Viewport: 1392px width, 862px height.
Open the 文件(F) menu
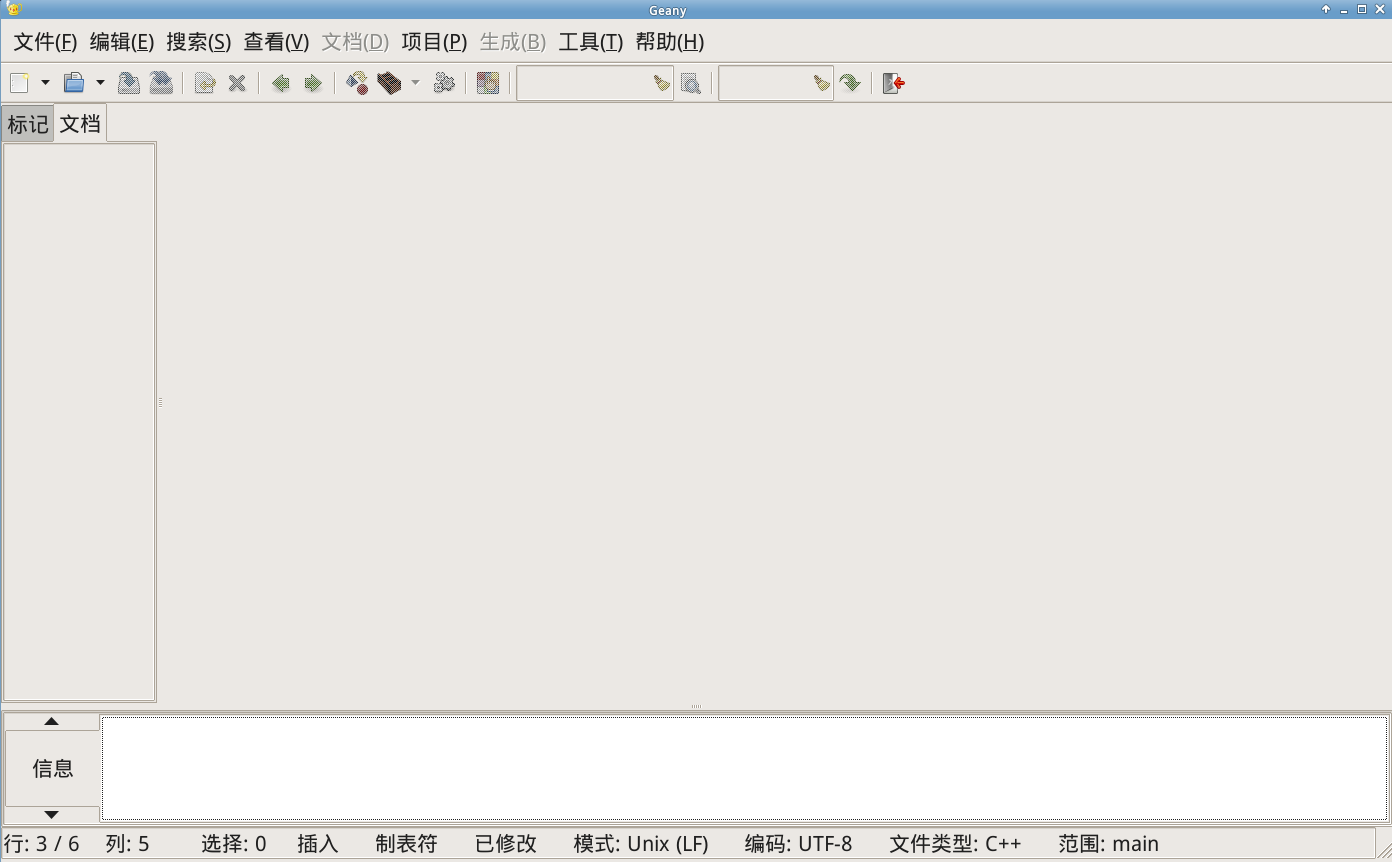point(45,42)
